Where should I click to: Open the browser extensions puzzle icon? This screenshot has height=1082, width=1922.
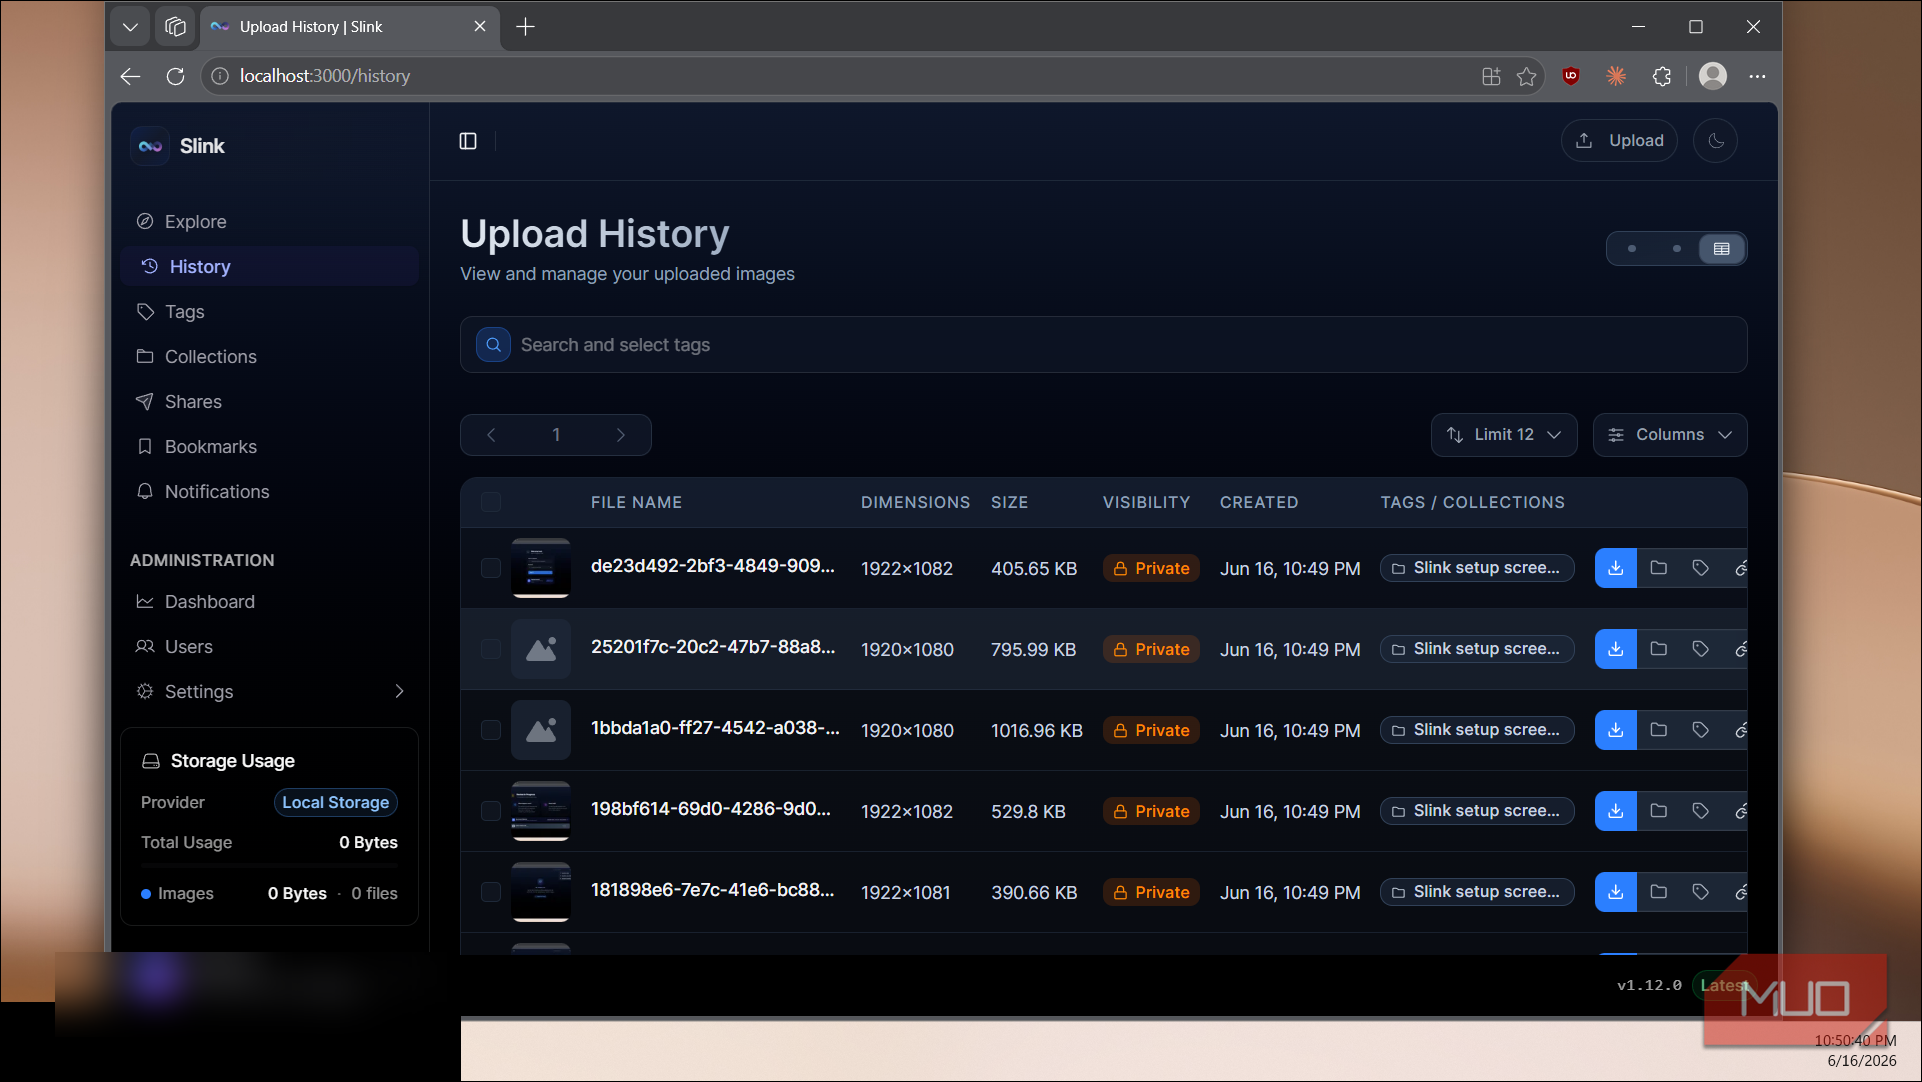1662,76
